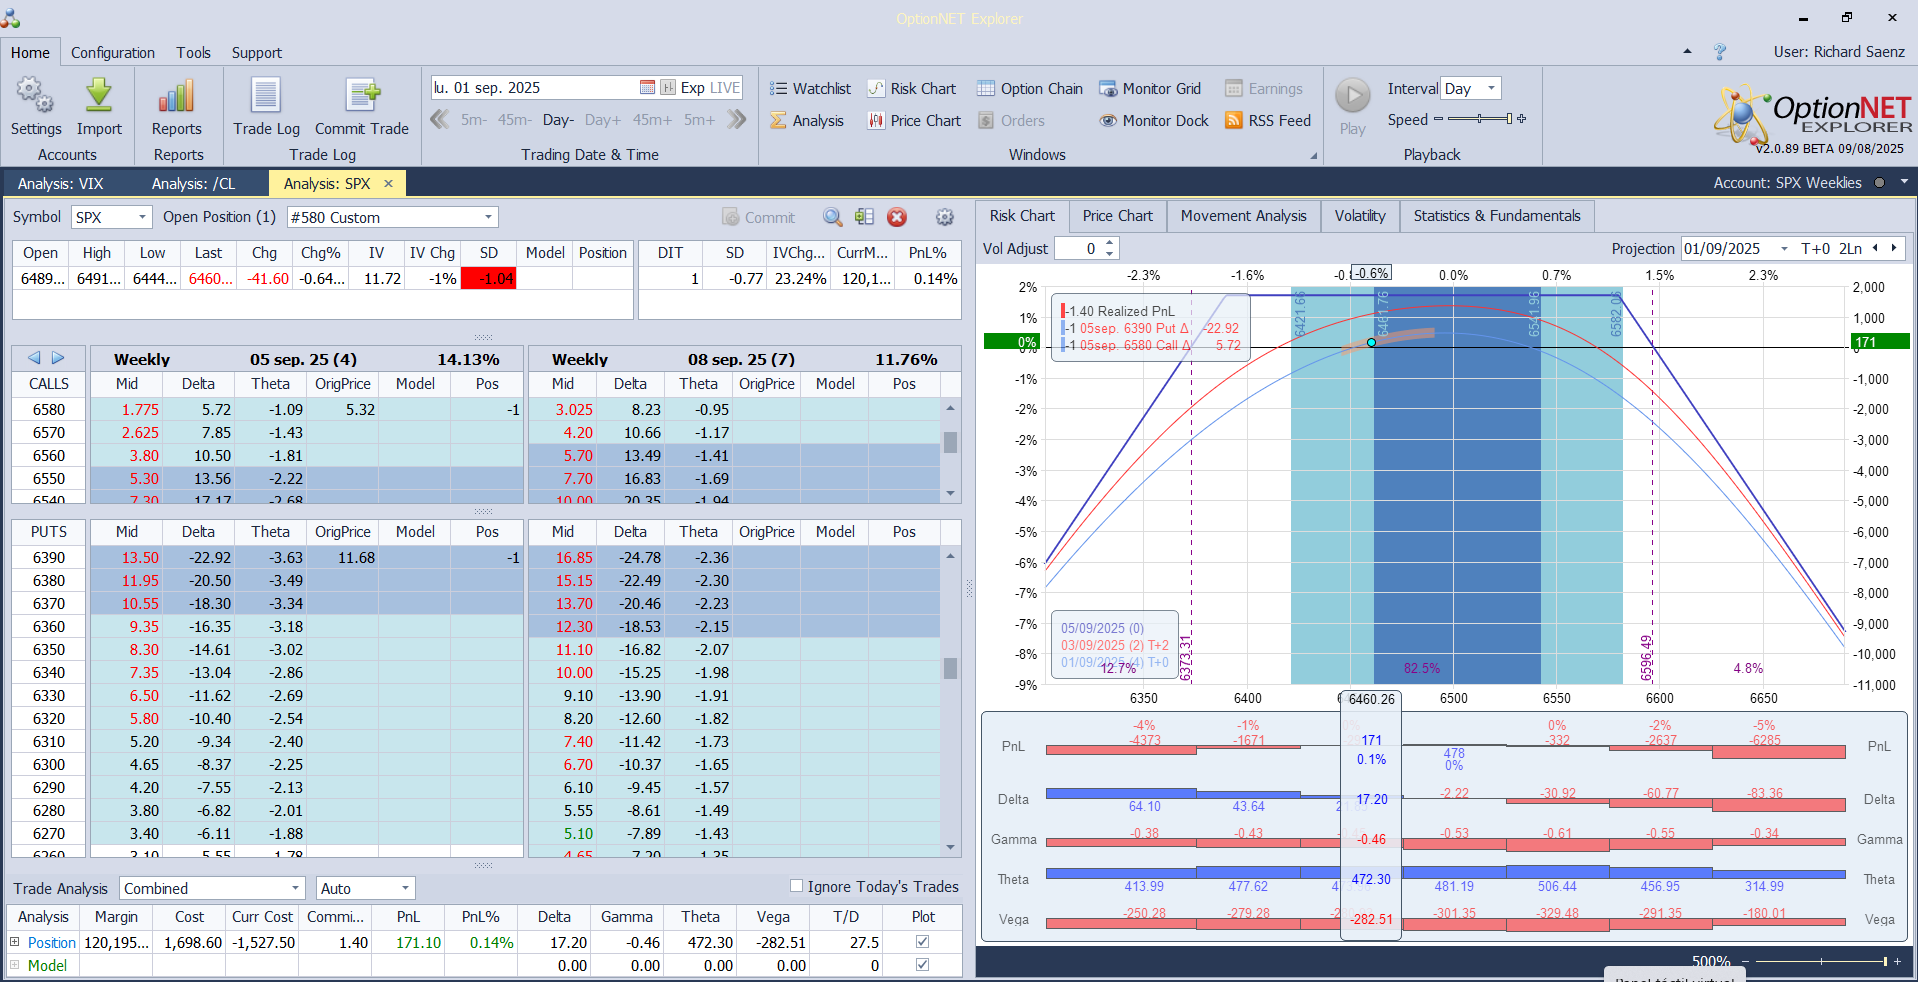The image size is (1918, 982).
Task: Switch to the Analysis: /CL tab
Action: (x=194, y=184)
